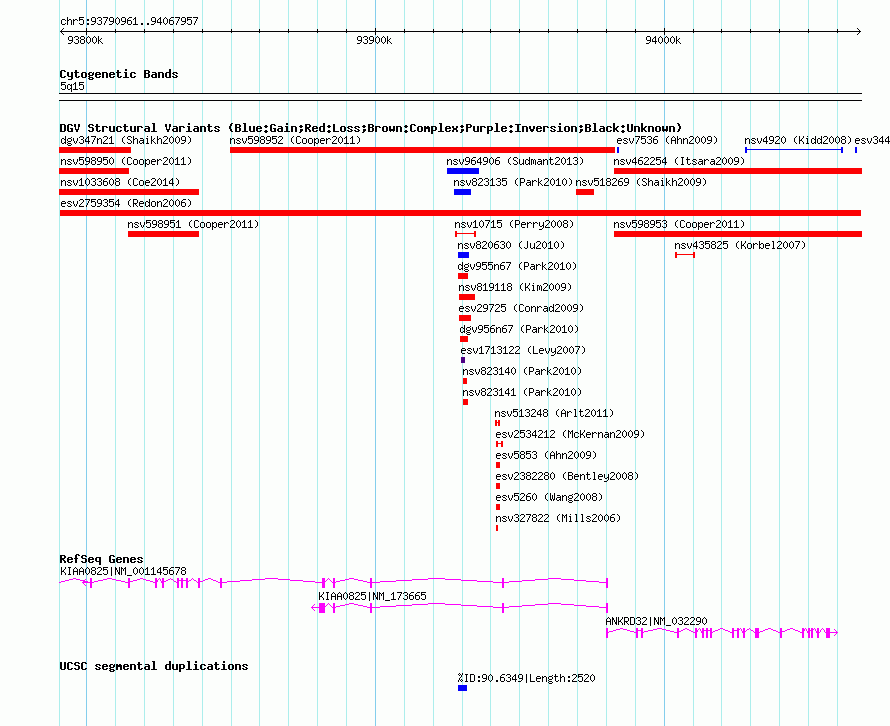Viewport: 890px width, 726px height.
Task: Select variant nsv598953 (Cooper2011) label
Action: tap(679, 224)
